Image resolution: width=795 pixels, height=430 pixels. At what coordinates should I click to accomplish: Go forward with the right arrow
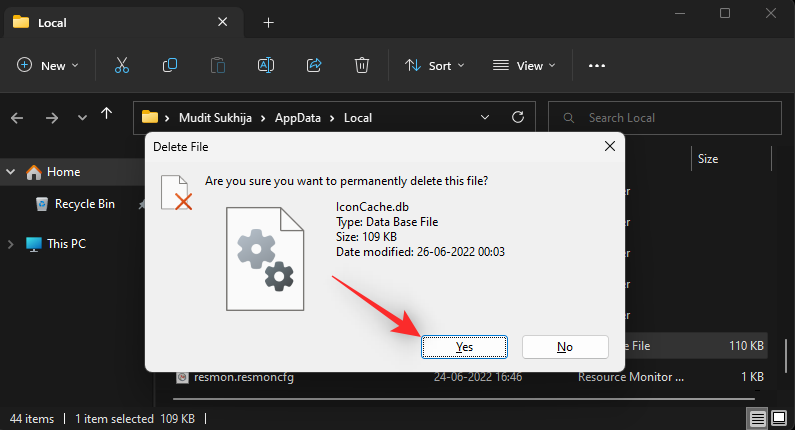tap(52, 118)
